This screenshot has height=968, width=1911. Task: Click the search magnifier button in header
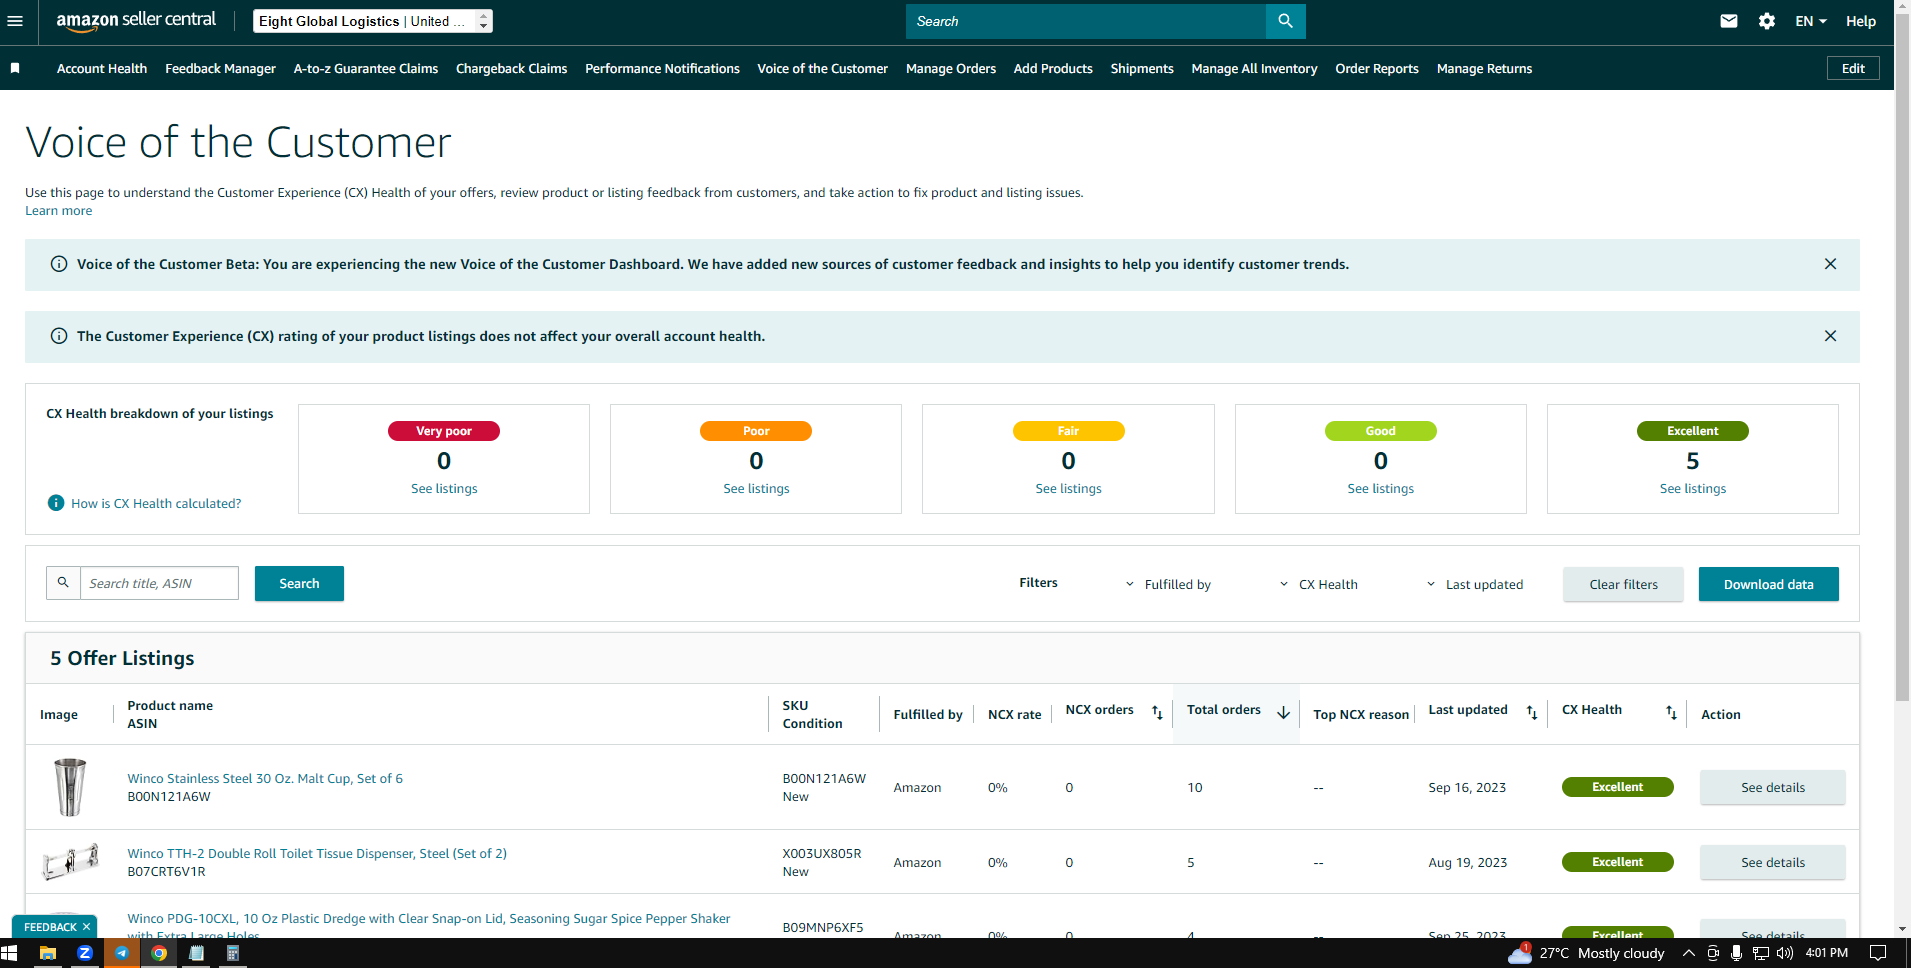coord(1285,21)
